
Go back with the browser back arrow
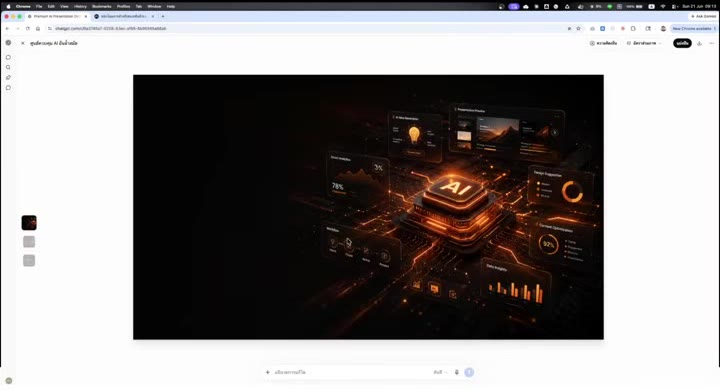7,28
